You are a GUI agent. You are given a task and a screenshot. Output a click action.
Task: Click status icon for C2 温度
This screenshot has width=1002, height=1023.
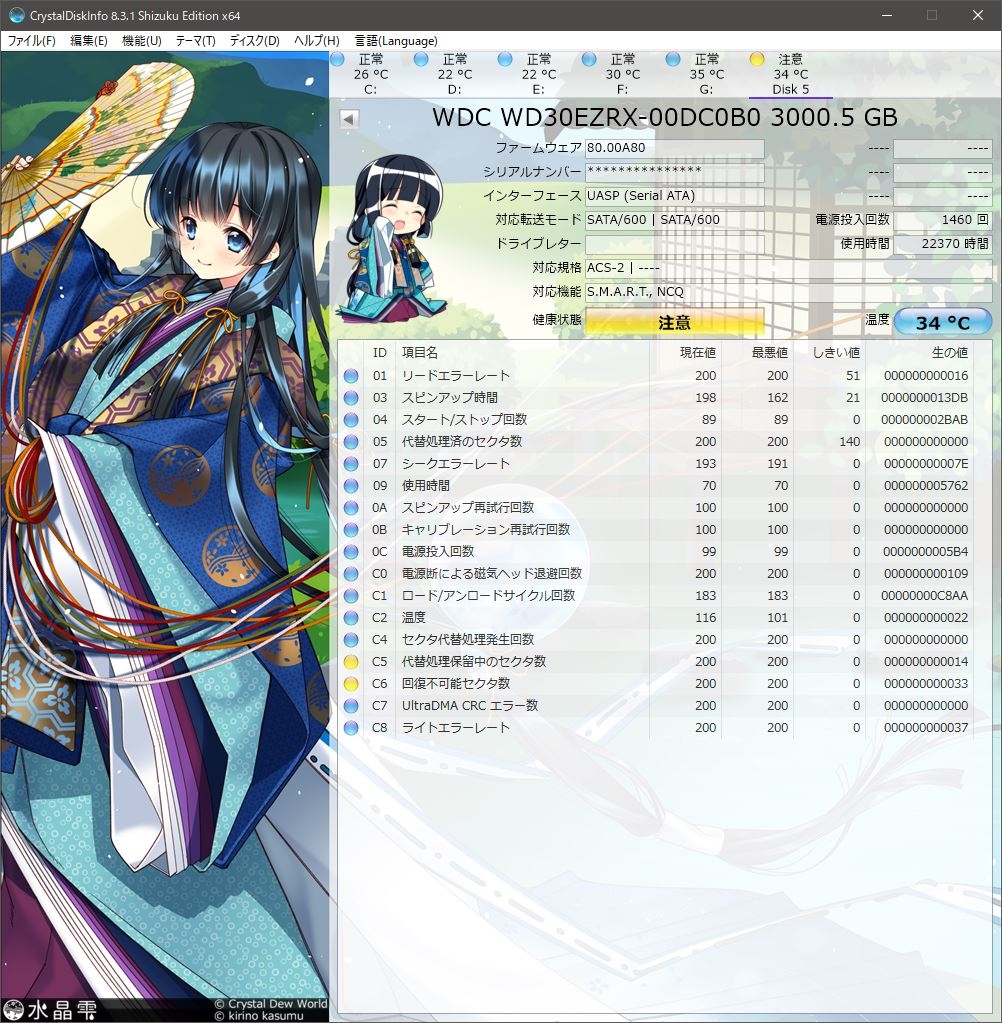click(351, 618)
